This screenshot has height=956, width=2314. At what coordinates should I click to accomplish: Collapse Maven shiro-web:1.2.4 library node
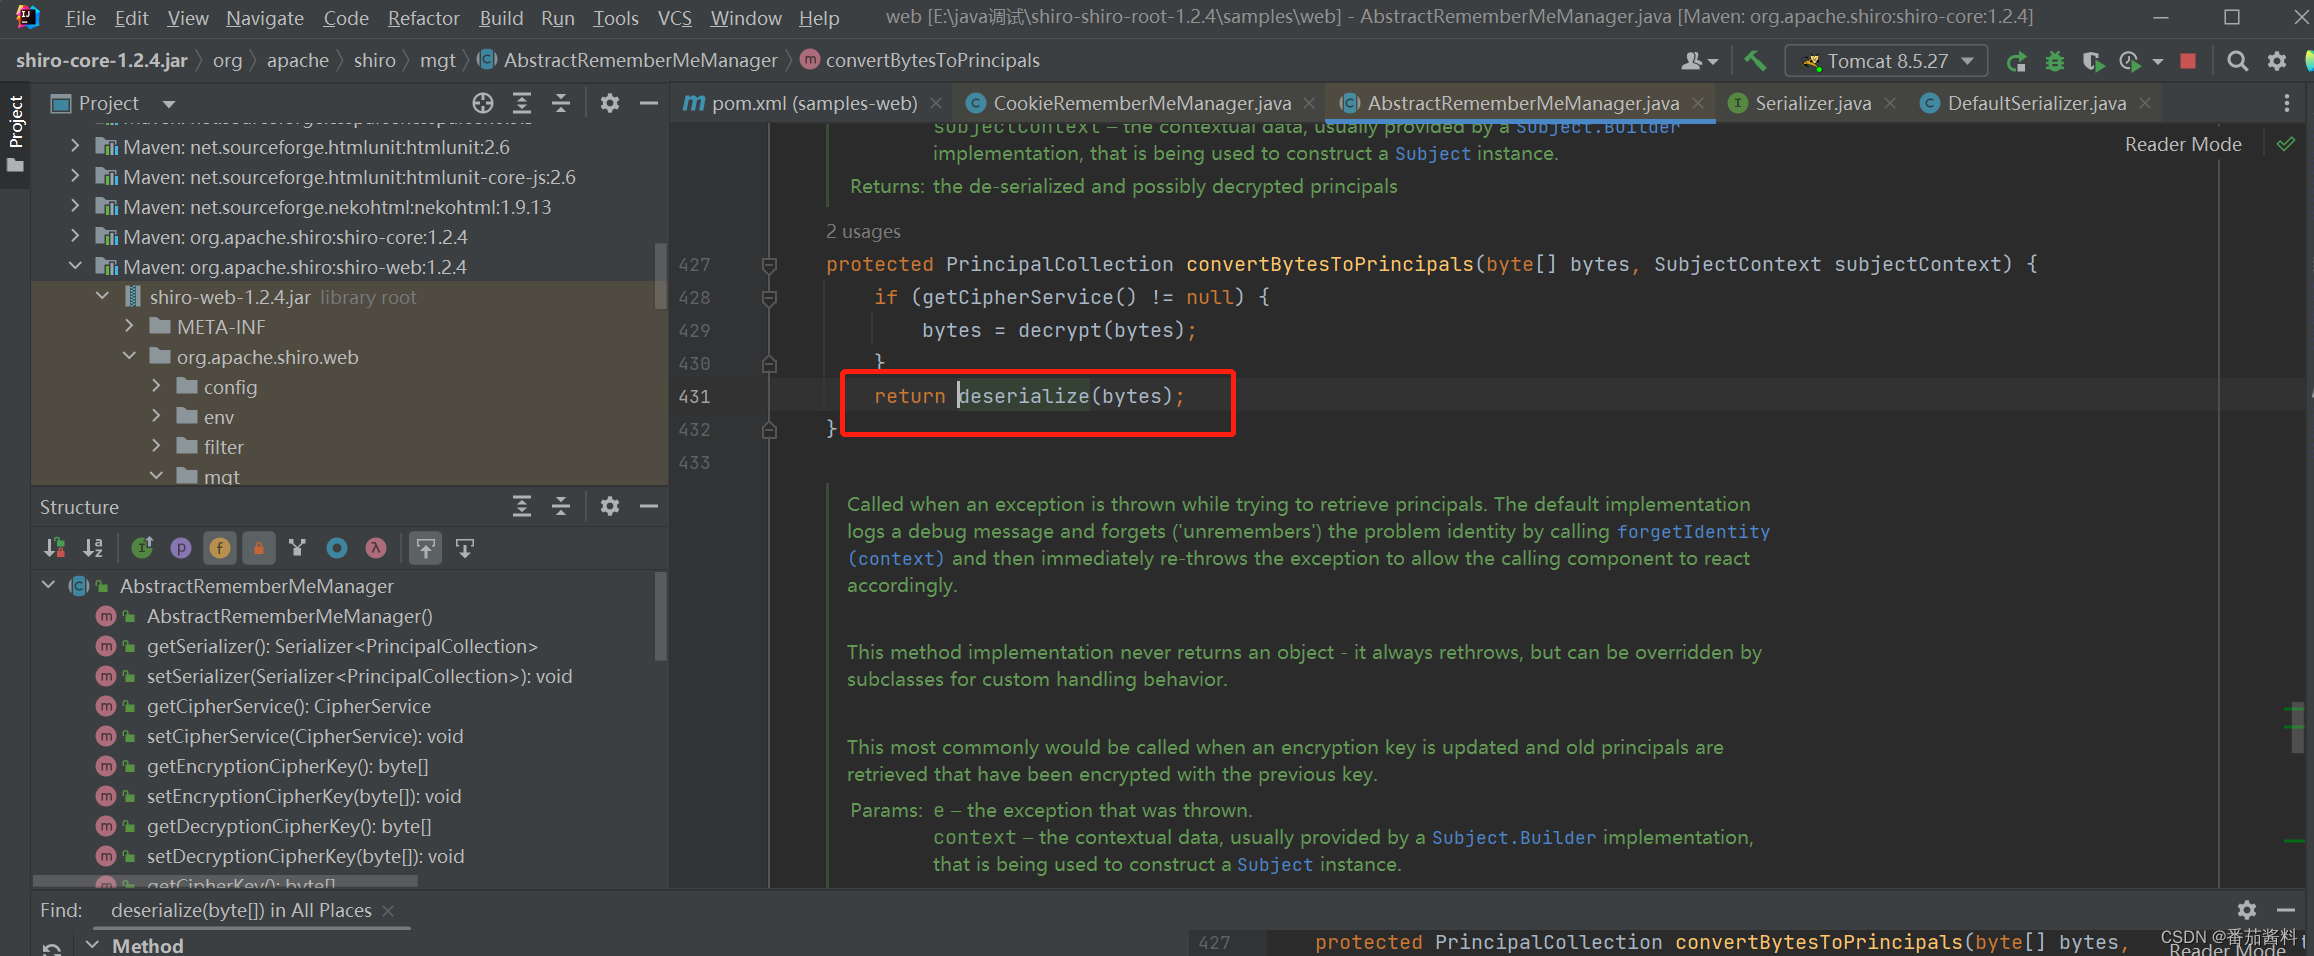pyautogui.click(x=75, y=266)
